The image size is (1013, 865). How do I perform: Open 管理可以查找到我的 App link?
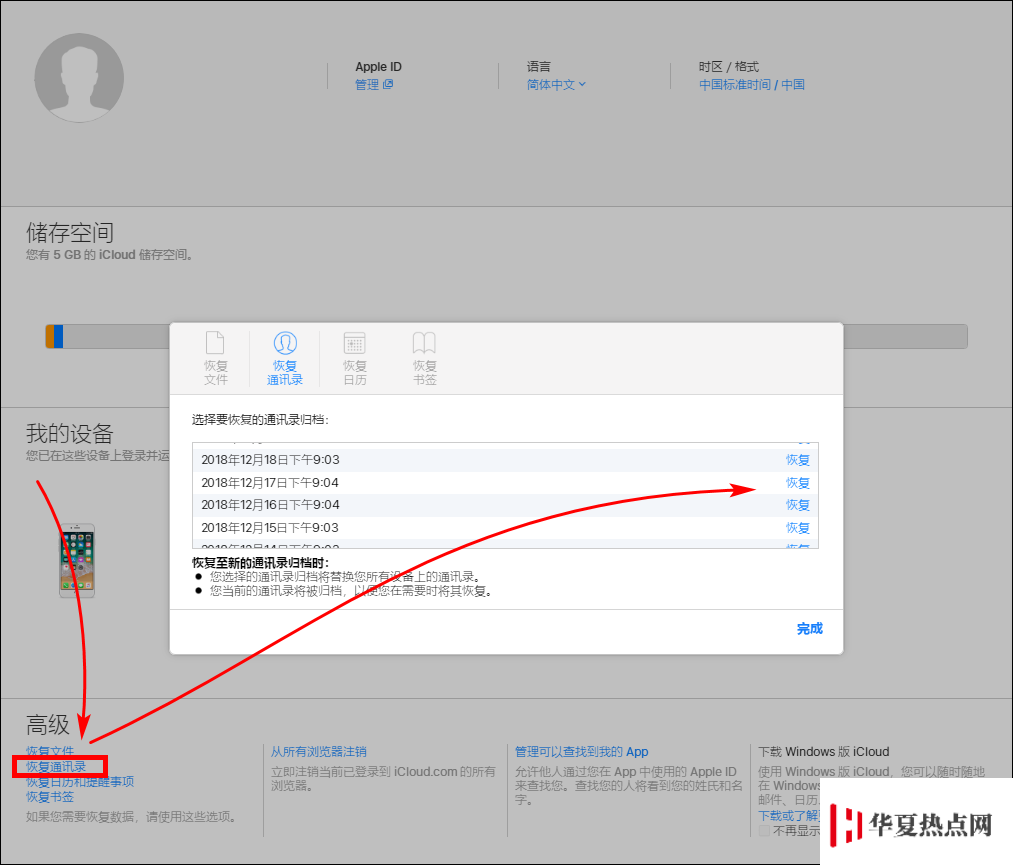(581, 752)
